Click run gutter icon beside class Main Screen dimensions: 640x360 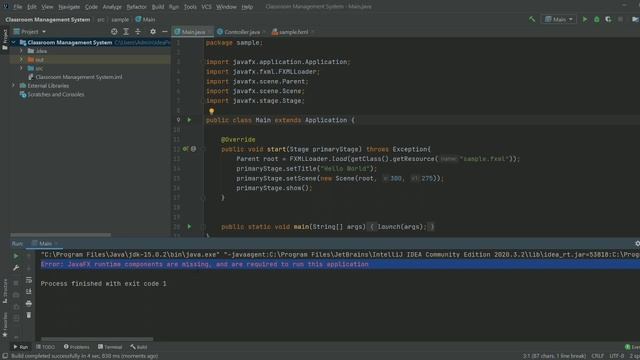[x=189, y=120]
